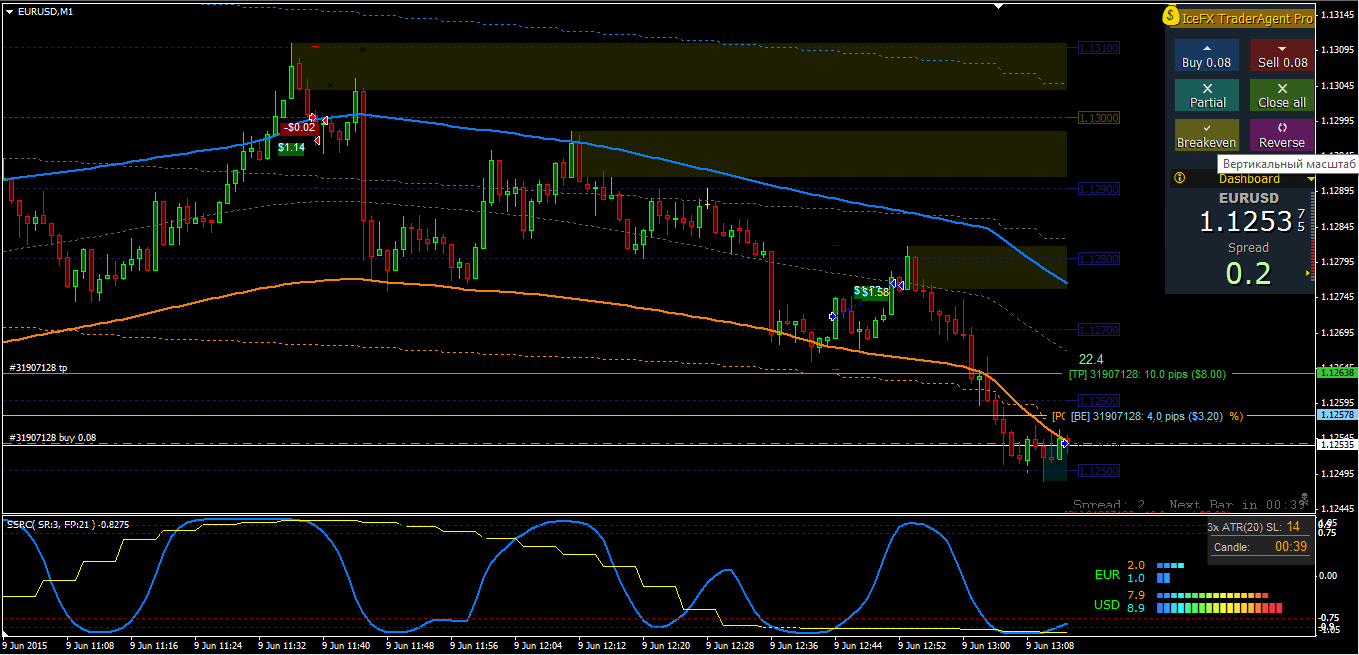Click the EUR 2.0 strength meter bar
Viewport: 1359px width, 655px height.
click(x=1170, y=565)
